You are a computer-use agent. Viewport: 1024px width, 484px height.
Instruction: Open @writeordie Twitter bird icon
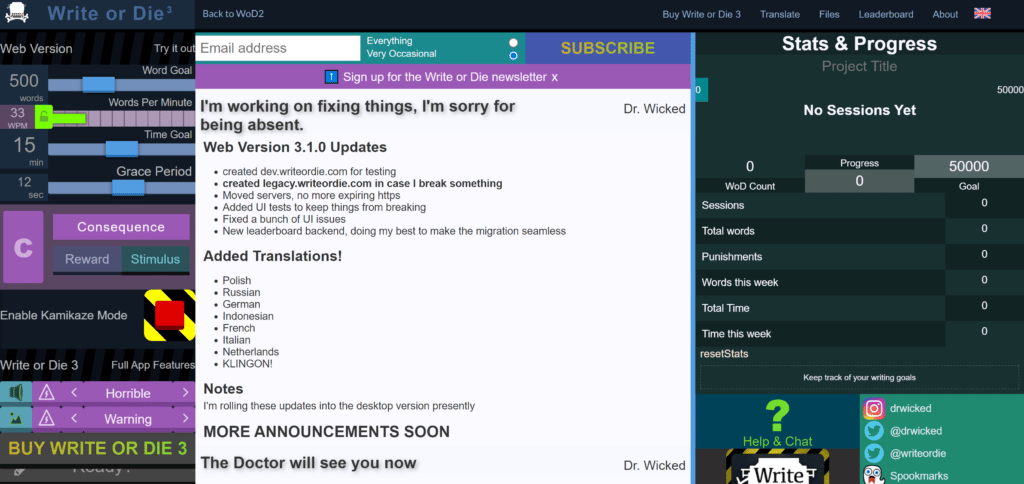pyautogui.click(x=874, y=453)
